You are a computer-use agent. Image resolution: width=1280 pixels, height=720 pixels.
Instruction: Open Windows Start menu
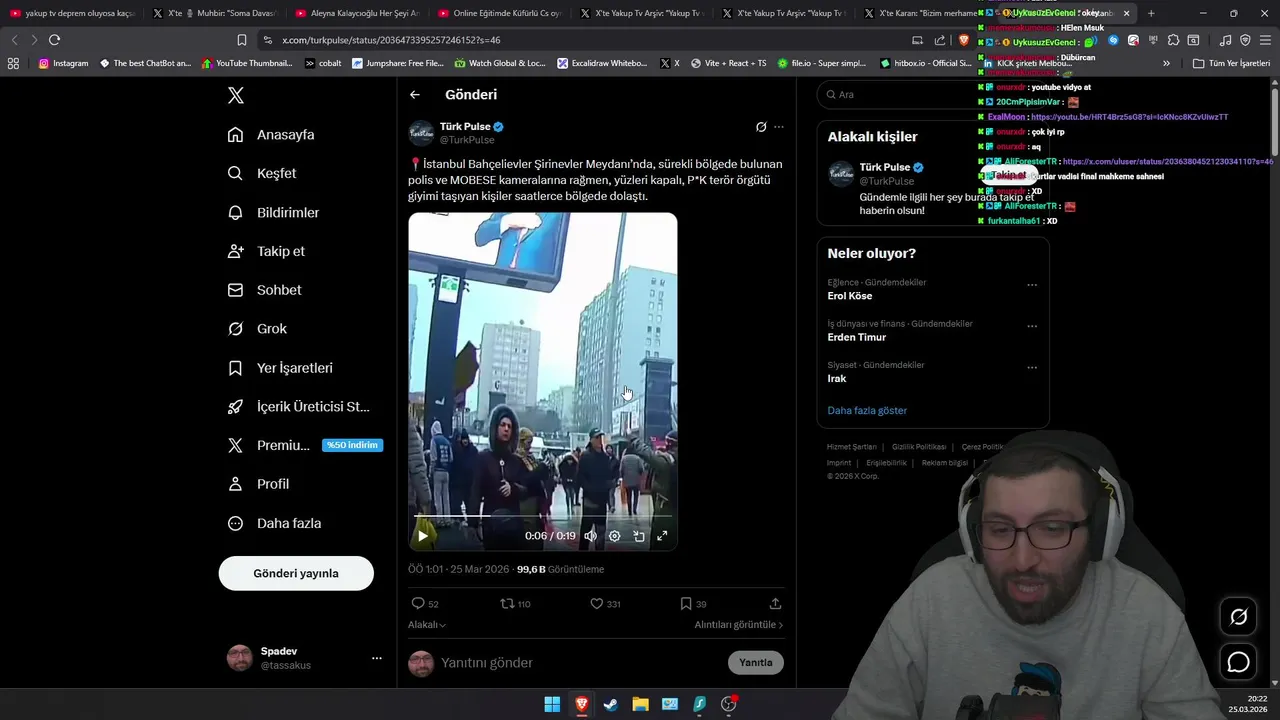552,704
